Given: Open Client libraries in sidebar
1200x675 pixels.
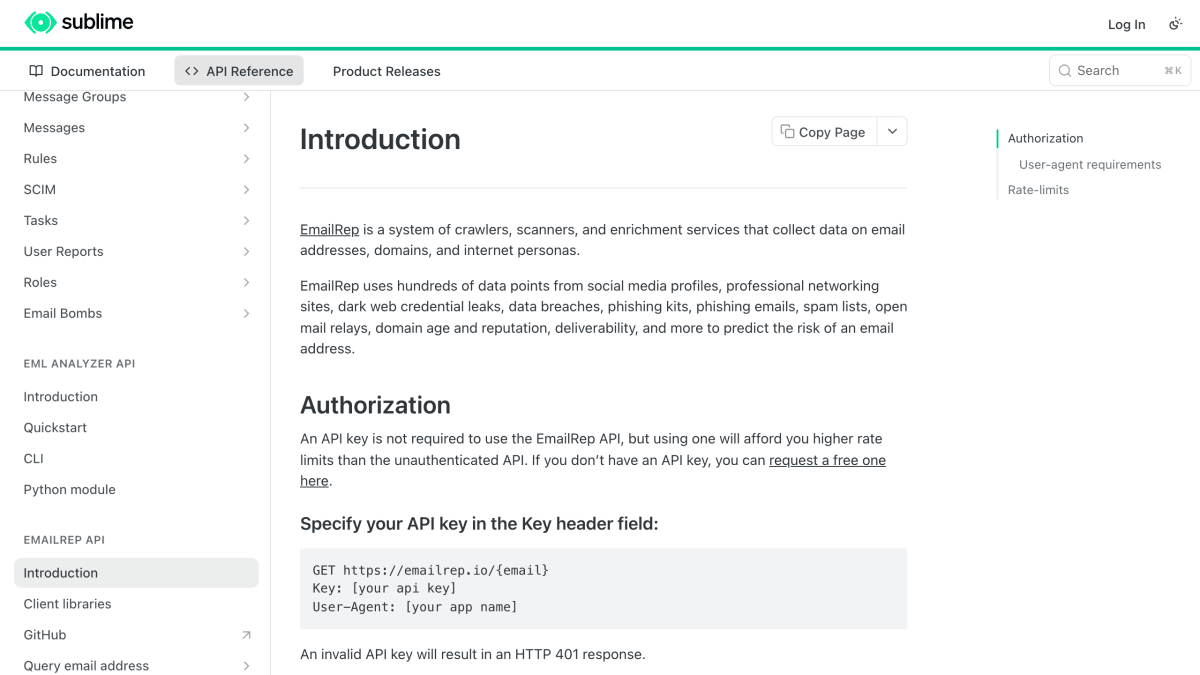Looking at the screenshot, I should [x=136, y=604].
